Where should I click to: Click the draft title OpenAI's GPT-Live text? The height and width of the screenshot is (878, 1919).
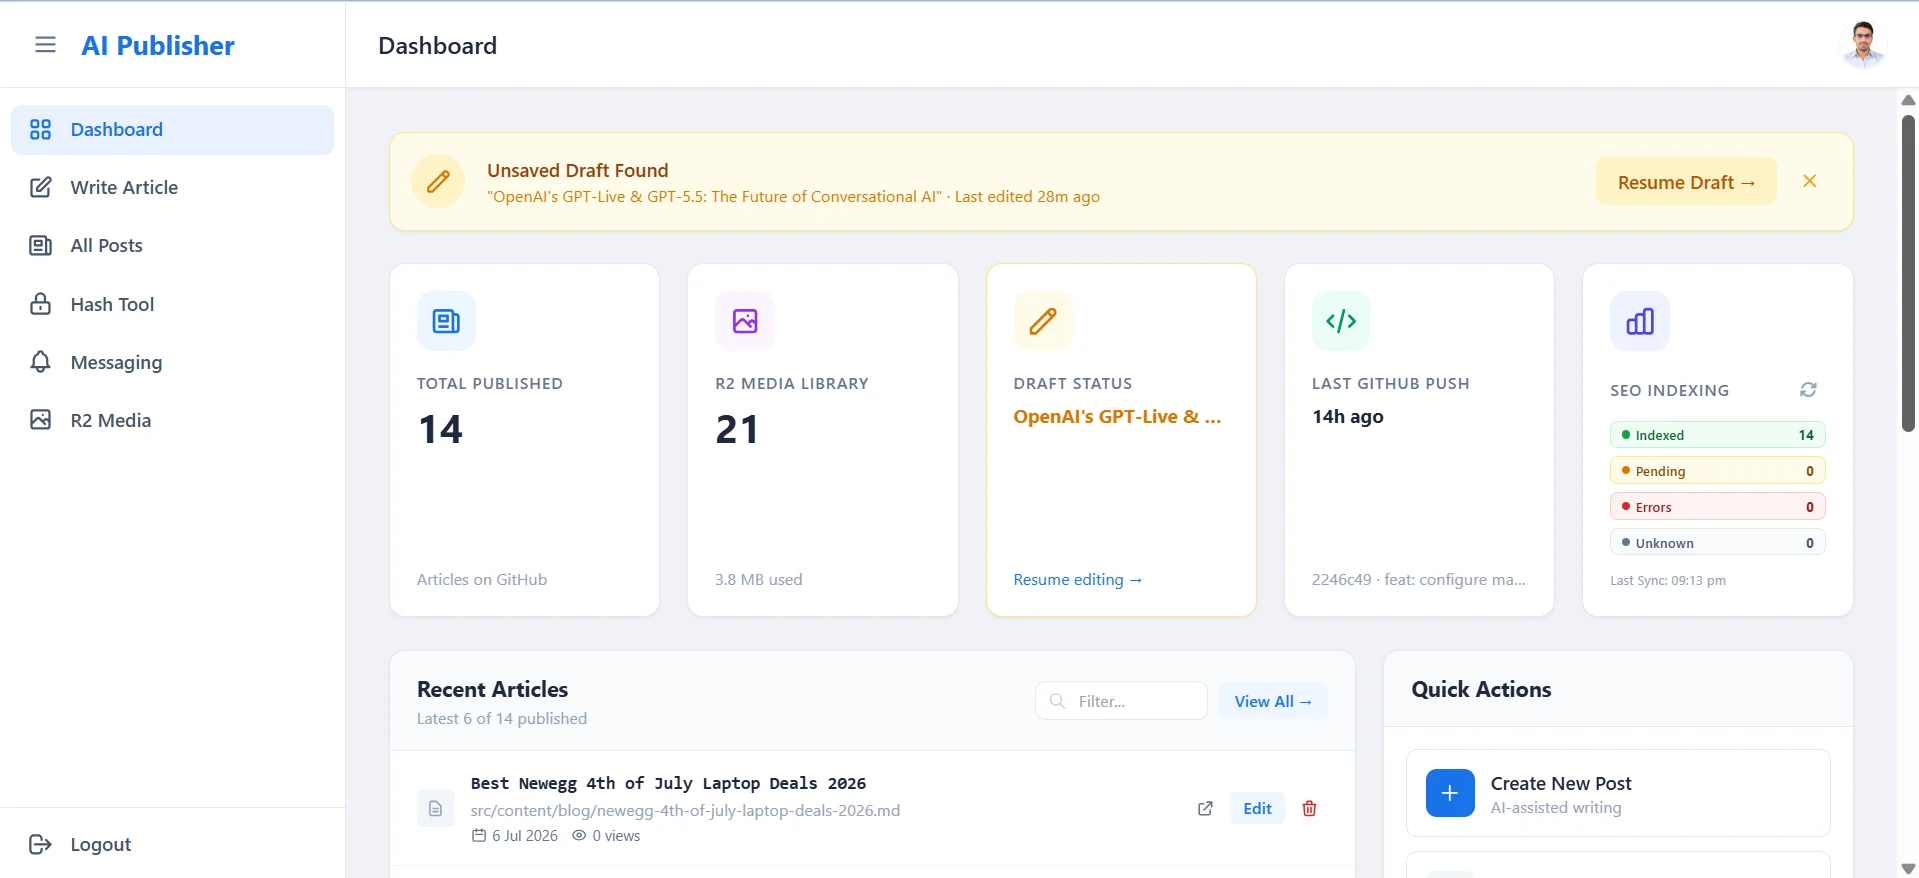coord(1117,417)
